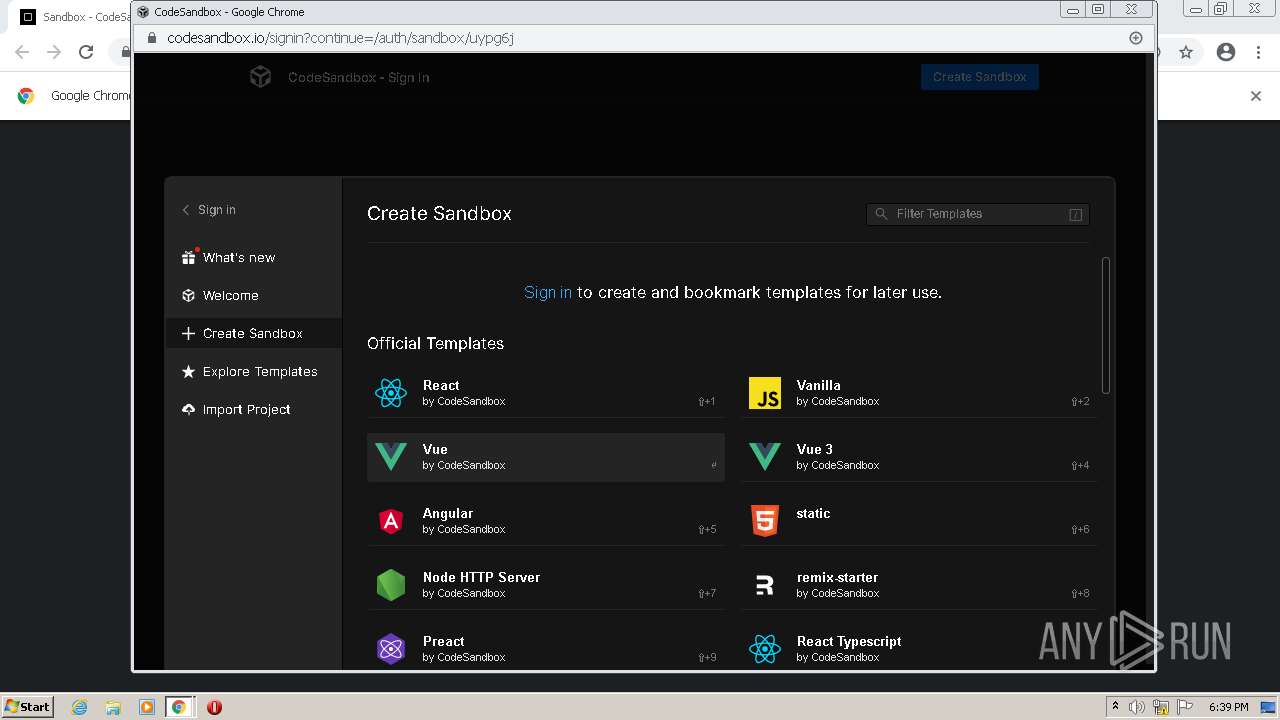
Task: Select the React Typescript template icon
Action: pos(765,649)
